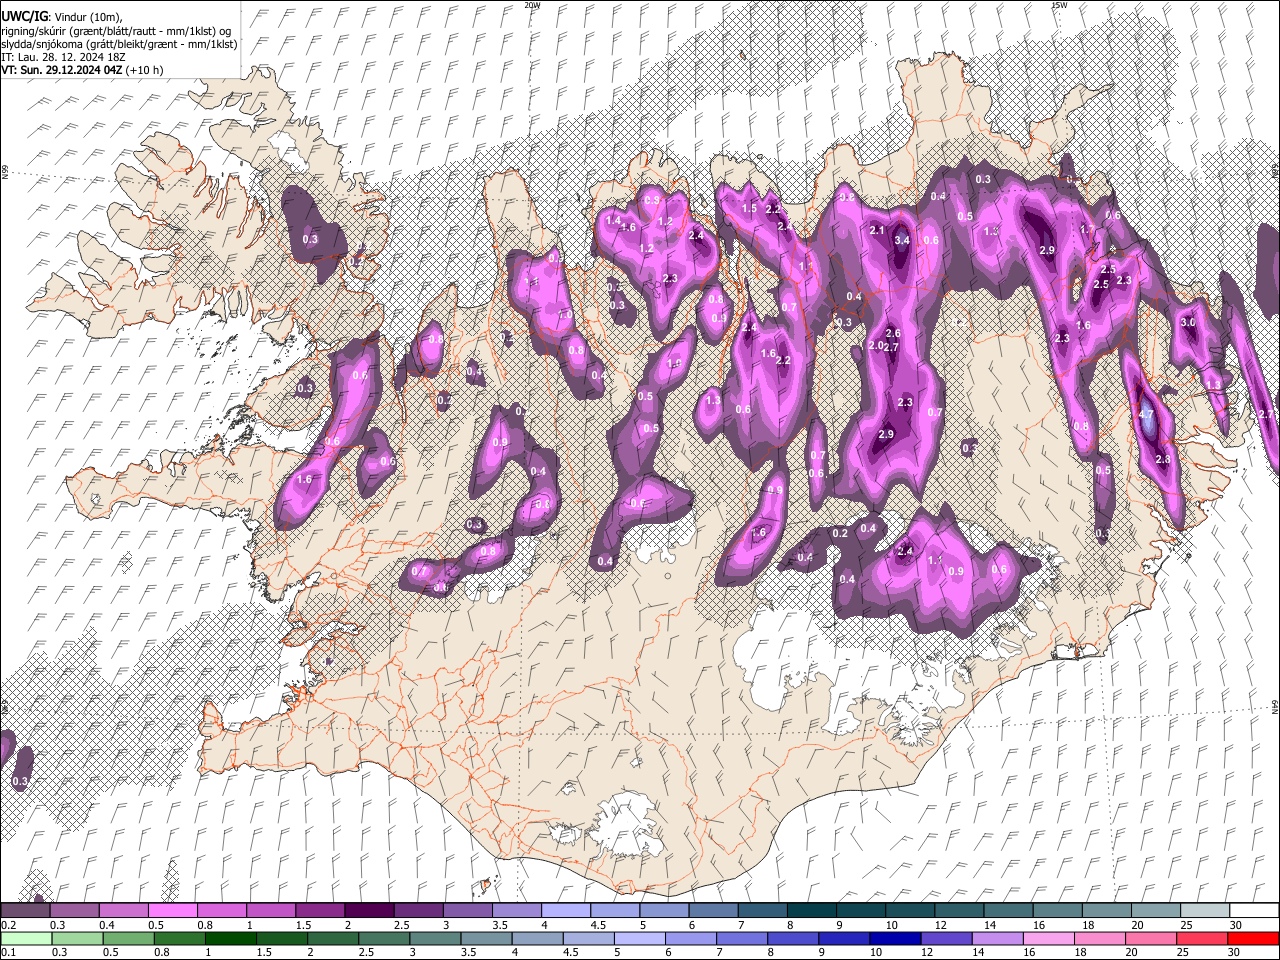The width and height of the screenshot is (1280, 960).
Task: Pick the violet 12–14 swatch, lower legend
Action: [945, 938]
